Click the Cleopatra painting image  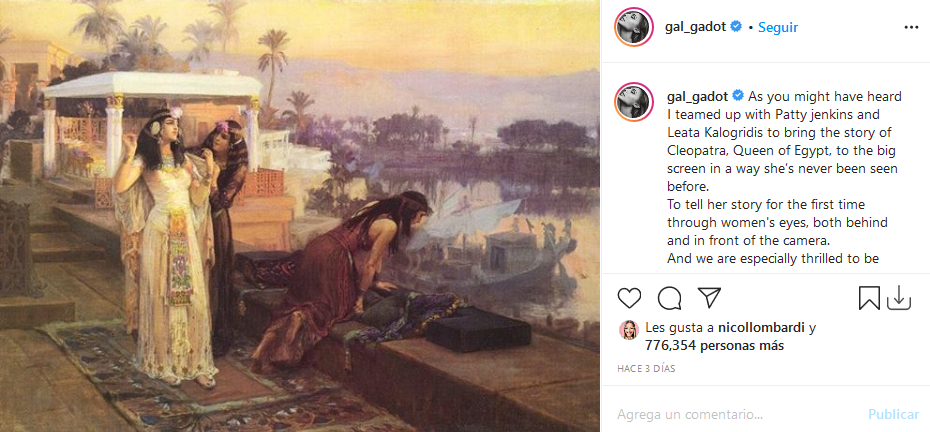[x=300, y=216]
